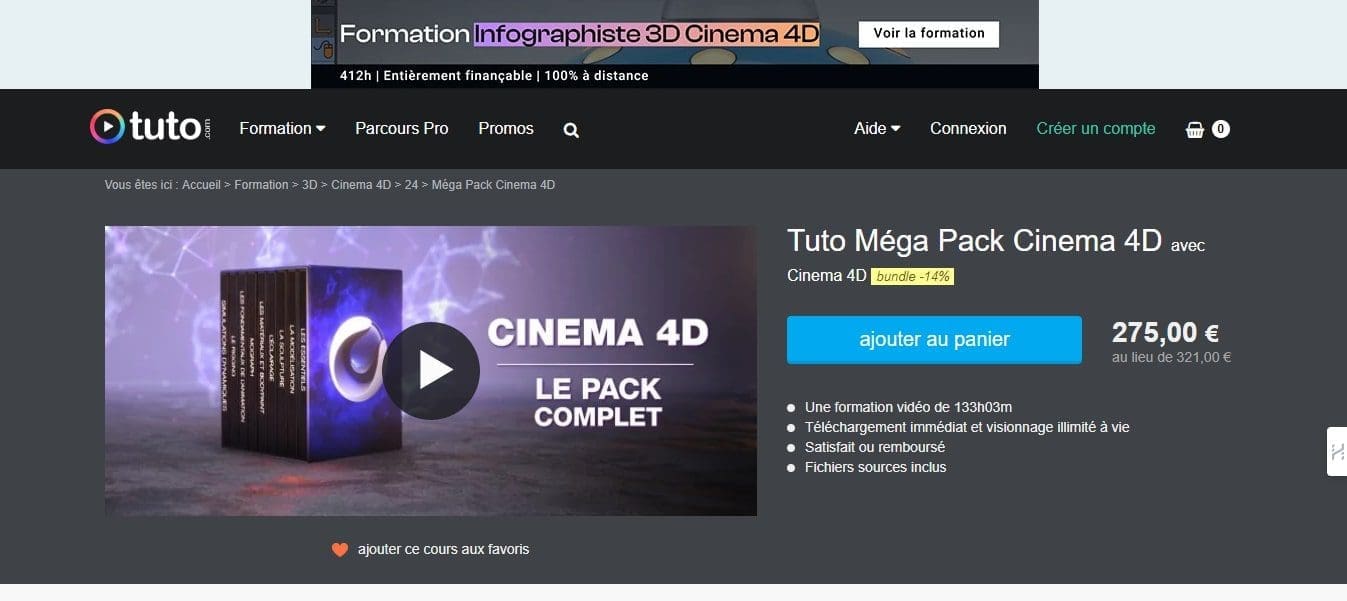
Task: Go to the Connexion page
Action: [x=968, y=128]
